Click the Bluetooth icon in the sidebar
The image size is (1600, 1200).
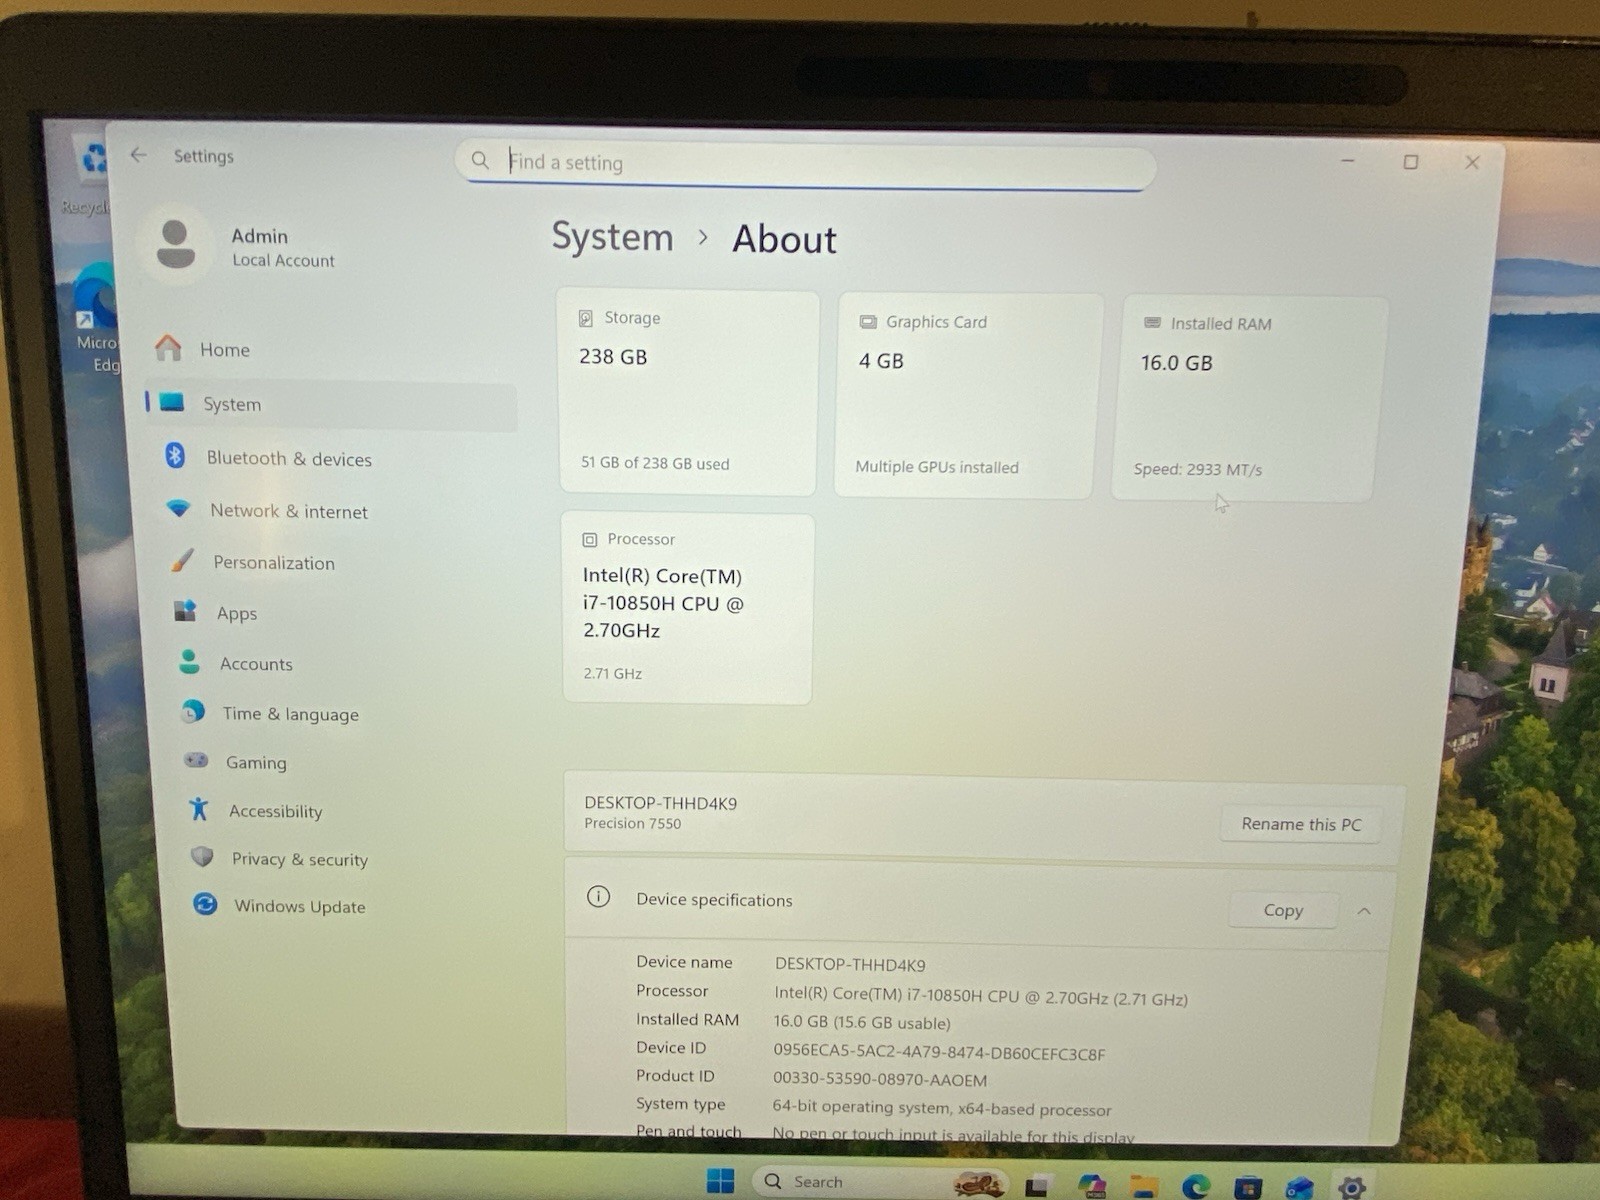pos(175,456)
